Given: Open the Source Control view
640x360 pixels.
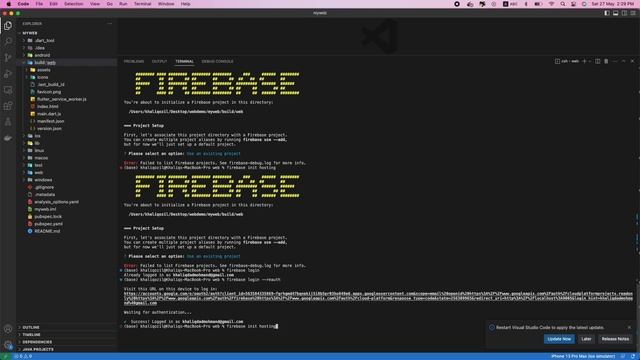Looking at the screenshot, I should 8,58.
